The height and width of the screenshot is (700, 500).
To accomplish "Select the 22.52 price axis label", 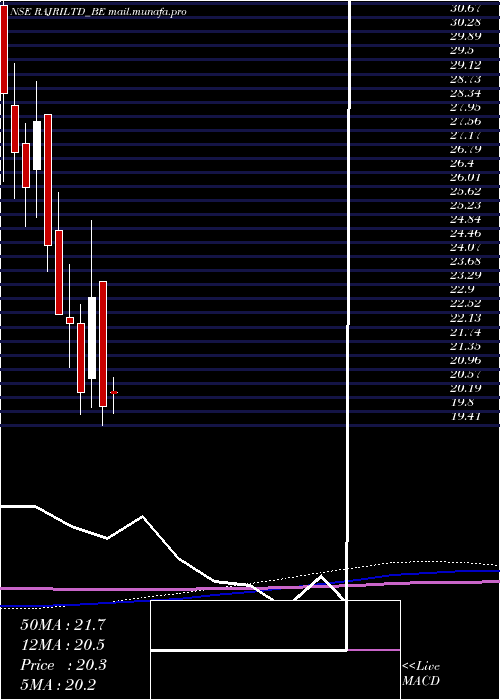I will [465, 304].
